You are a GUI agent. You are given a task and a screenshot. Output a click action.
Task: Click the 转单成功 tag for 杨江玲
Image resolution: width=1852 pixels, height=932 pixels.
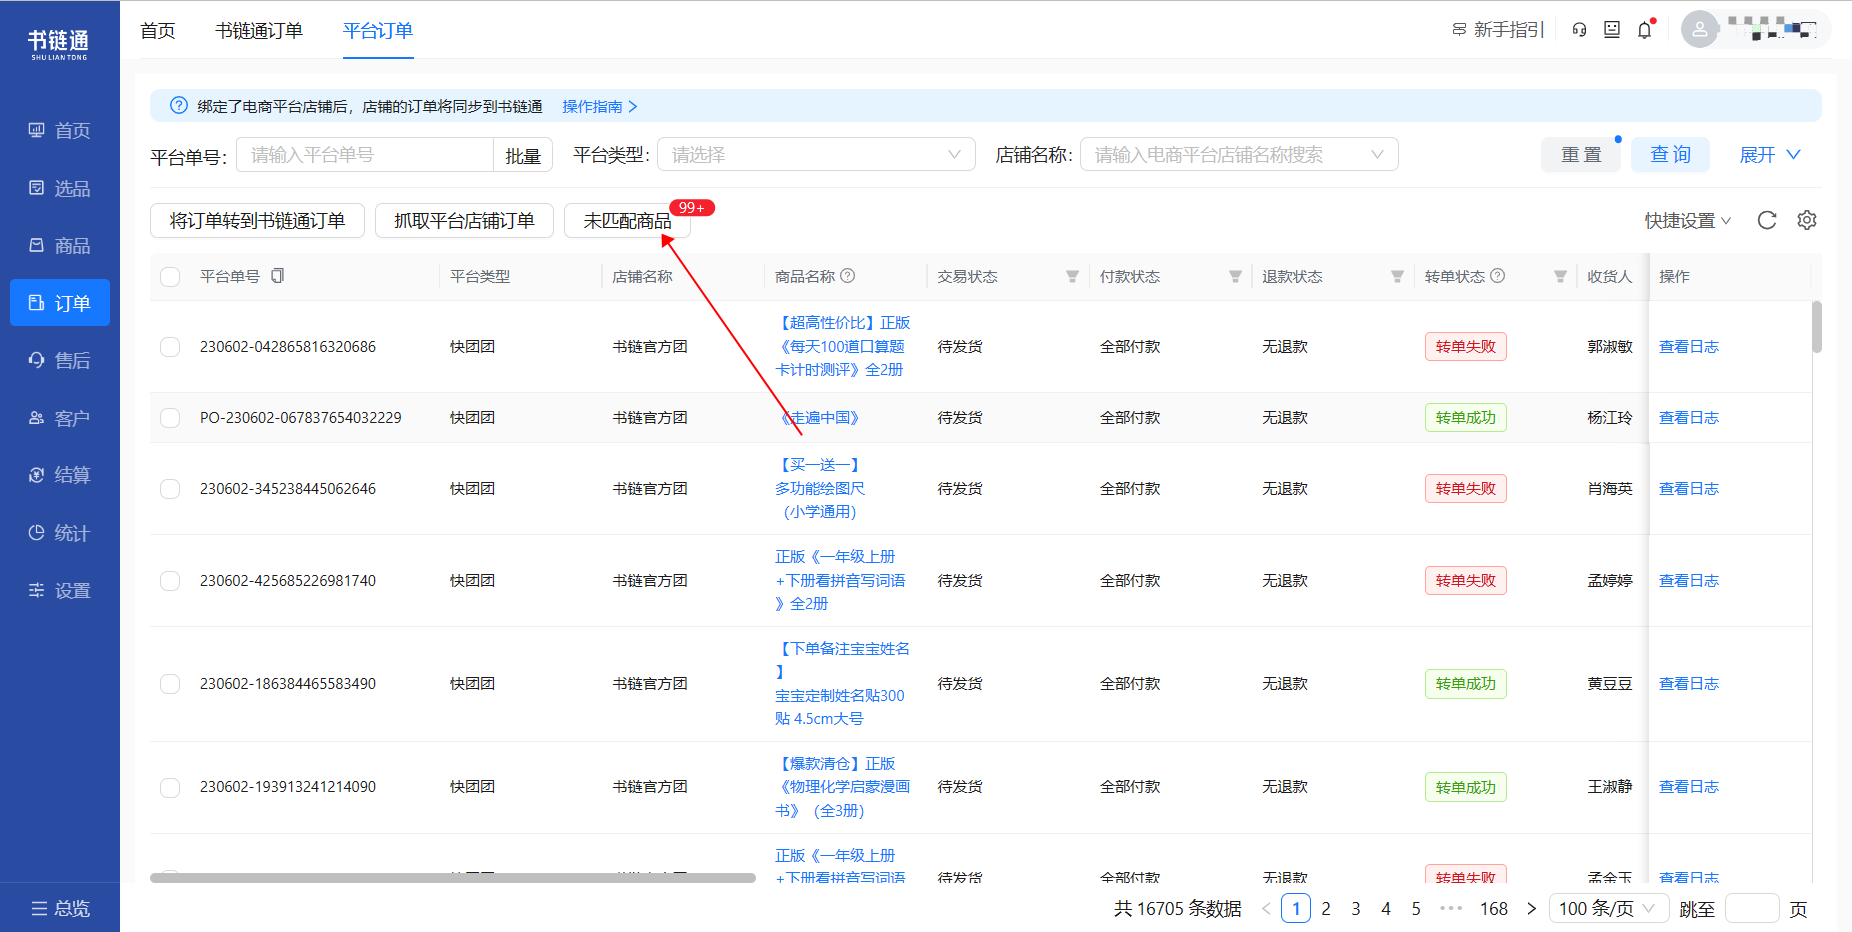click(1465, 418)
